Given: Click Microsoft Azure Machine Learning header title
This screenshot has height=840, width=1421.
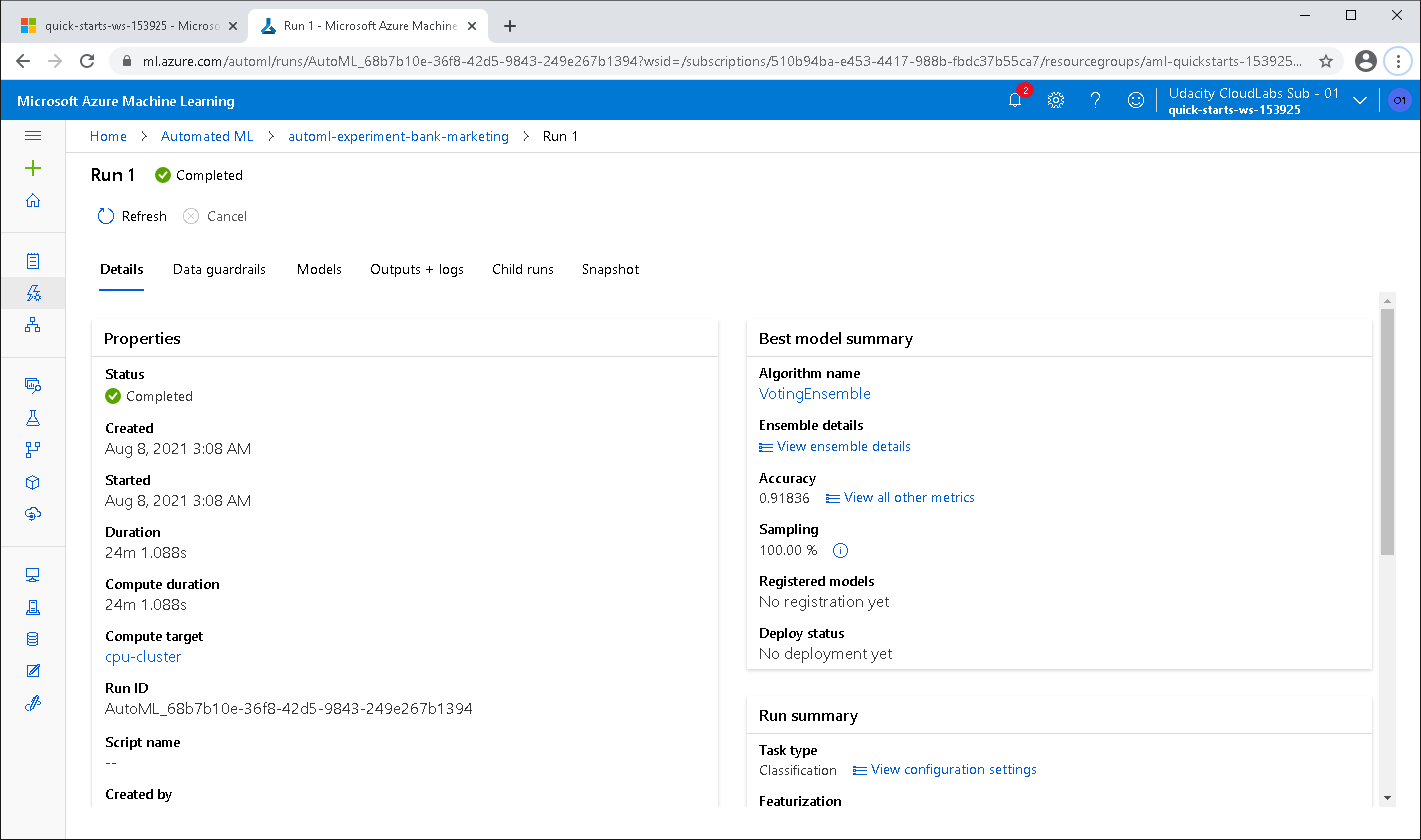Looking at the screenshot, I should pos(126,101).
